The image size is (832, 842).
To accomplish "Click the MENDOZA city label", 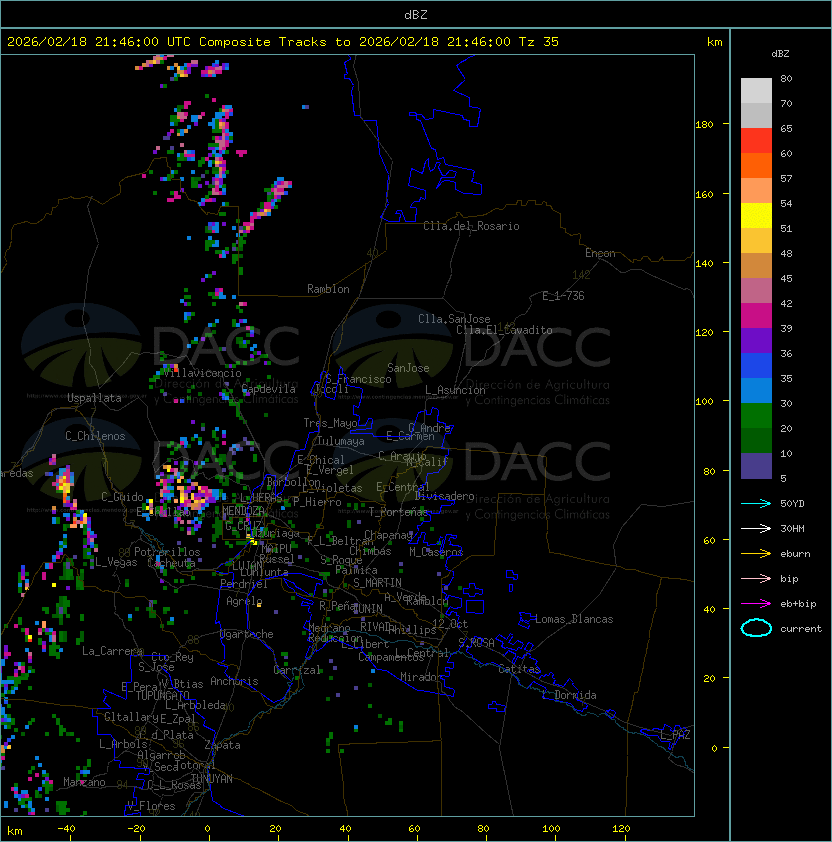I will pos(243,511).
